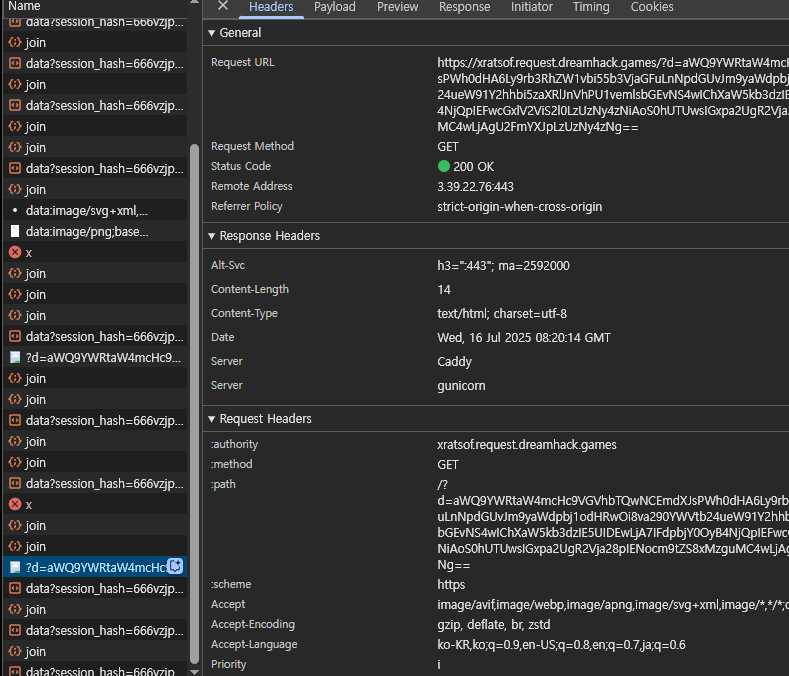Click the :authority header name
The height and width of the screenshot is (676, 789).
pyautogui.click(x=234, y=444)
